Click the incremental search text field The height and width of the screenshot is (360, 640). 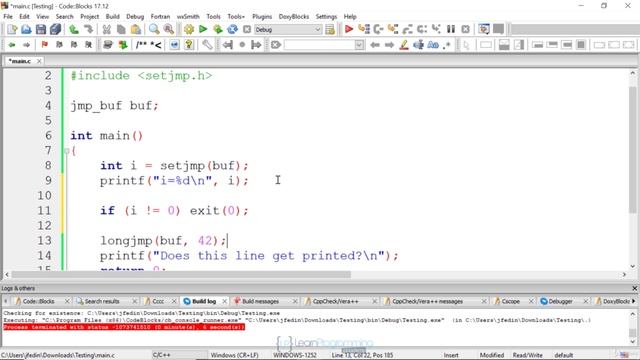(x=320, y=45)
